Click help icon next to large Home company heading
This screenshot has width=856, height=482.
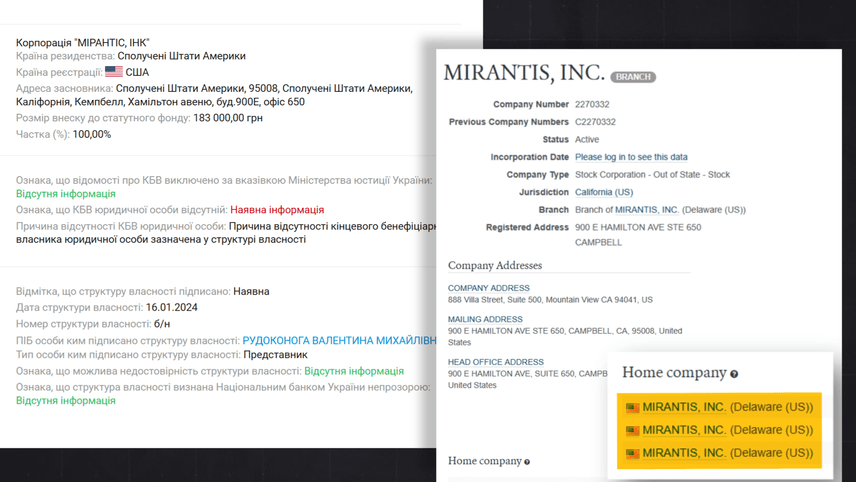(734, 374)
